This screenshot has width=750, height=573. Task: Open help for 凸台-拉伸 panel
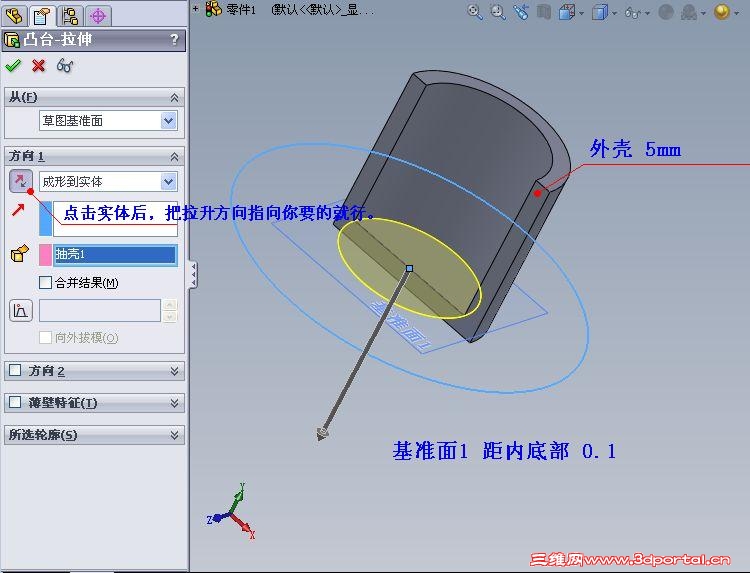pos(174,39)
